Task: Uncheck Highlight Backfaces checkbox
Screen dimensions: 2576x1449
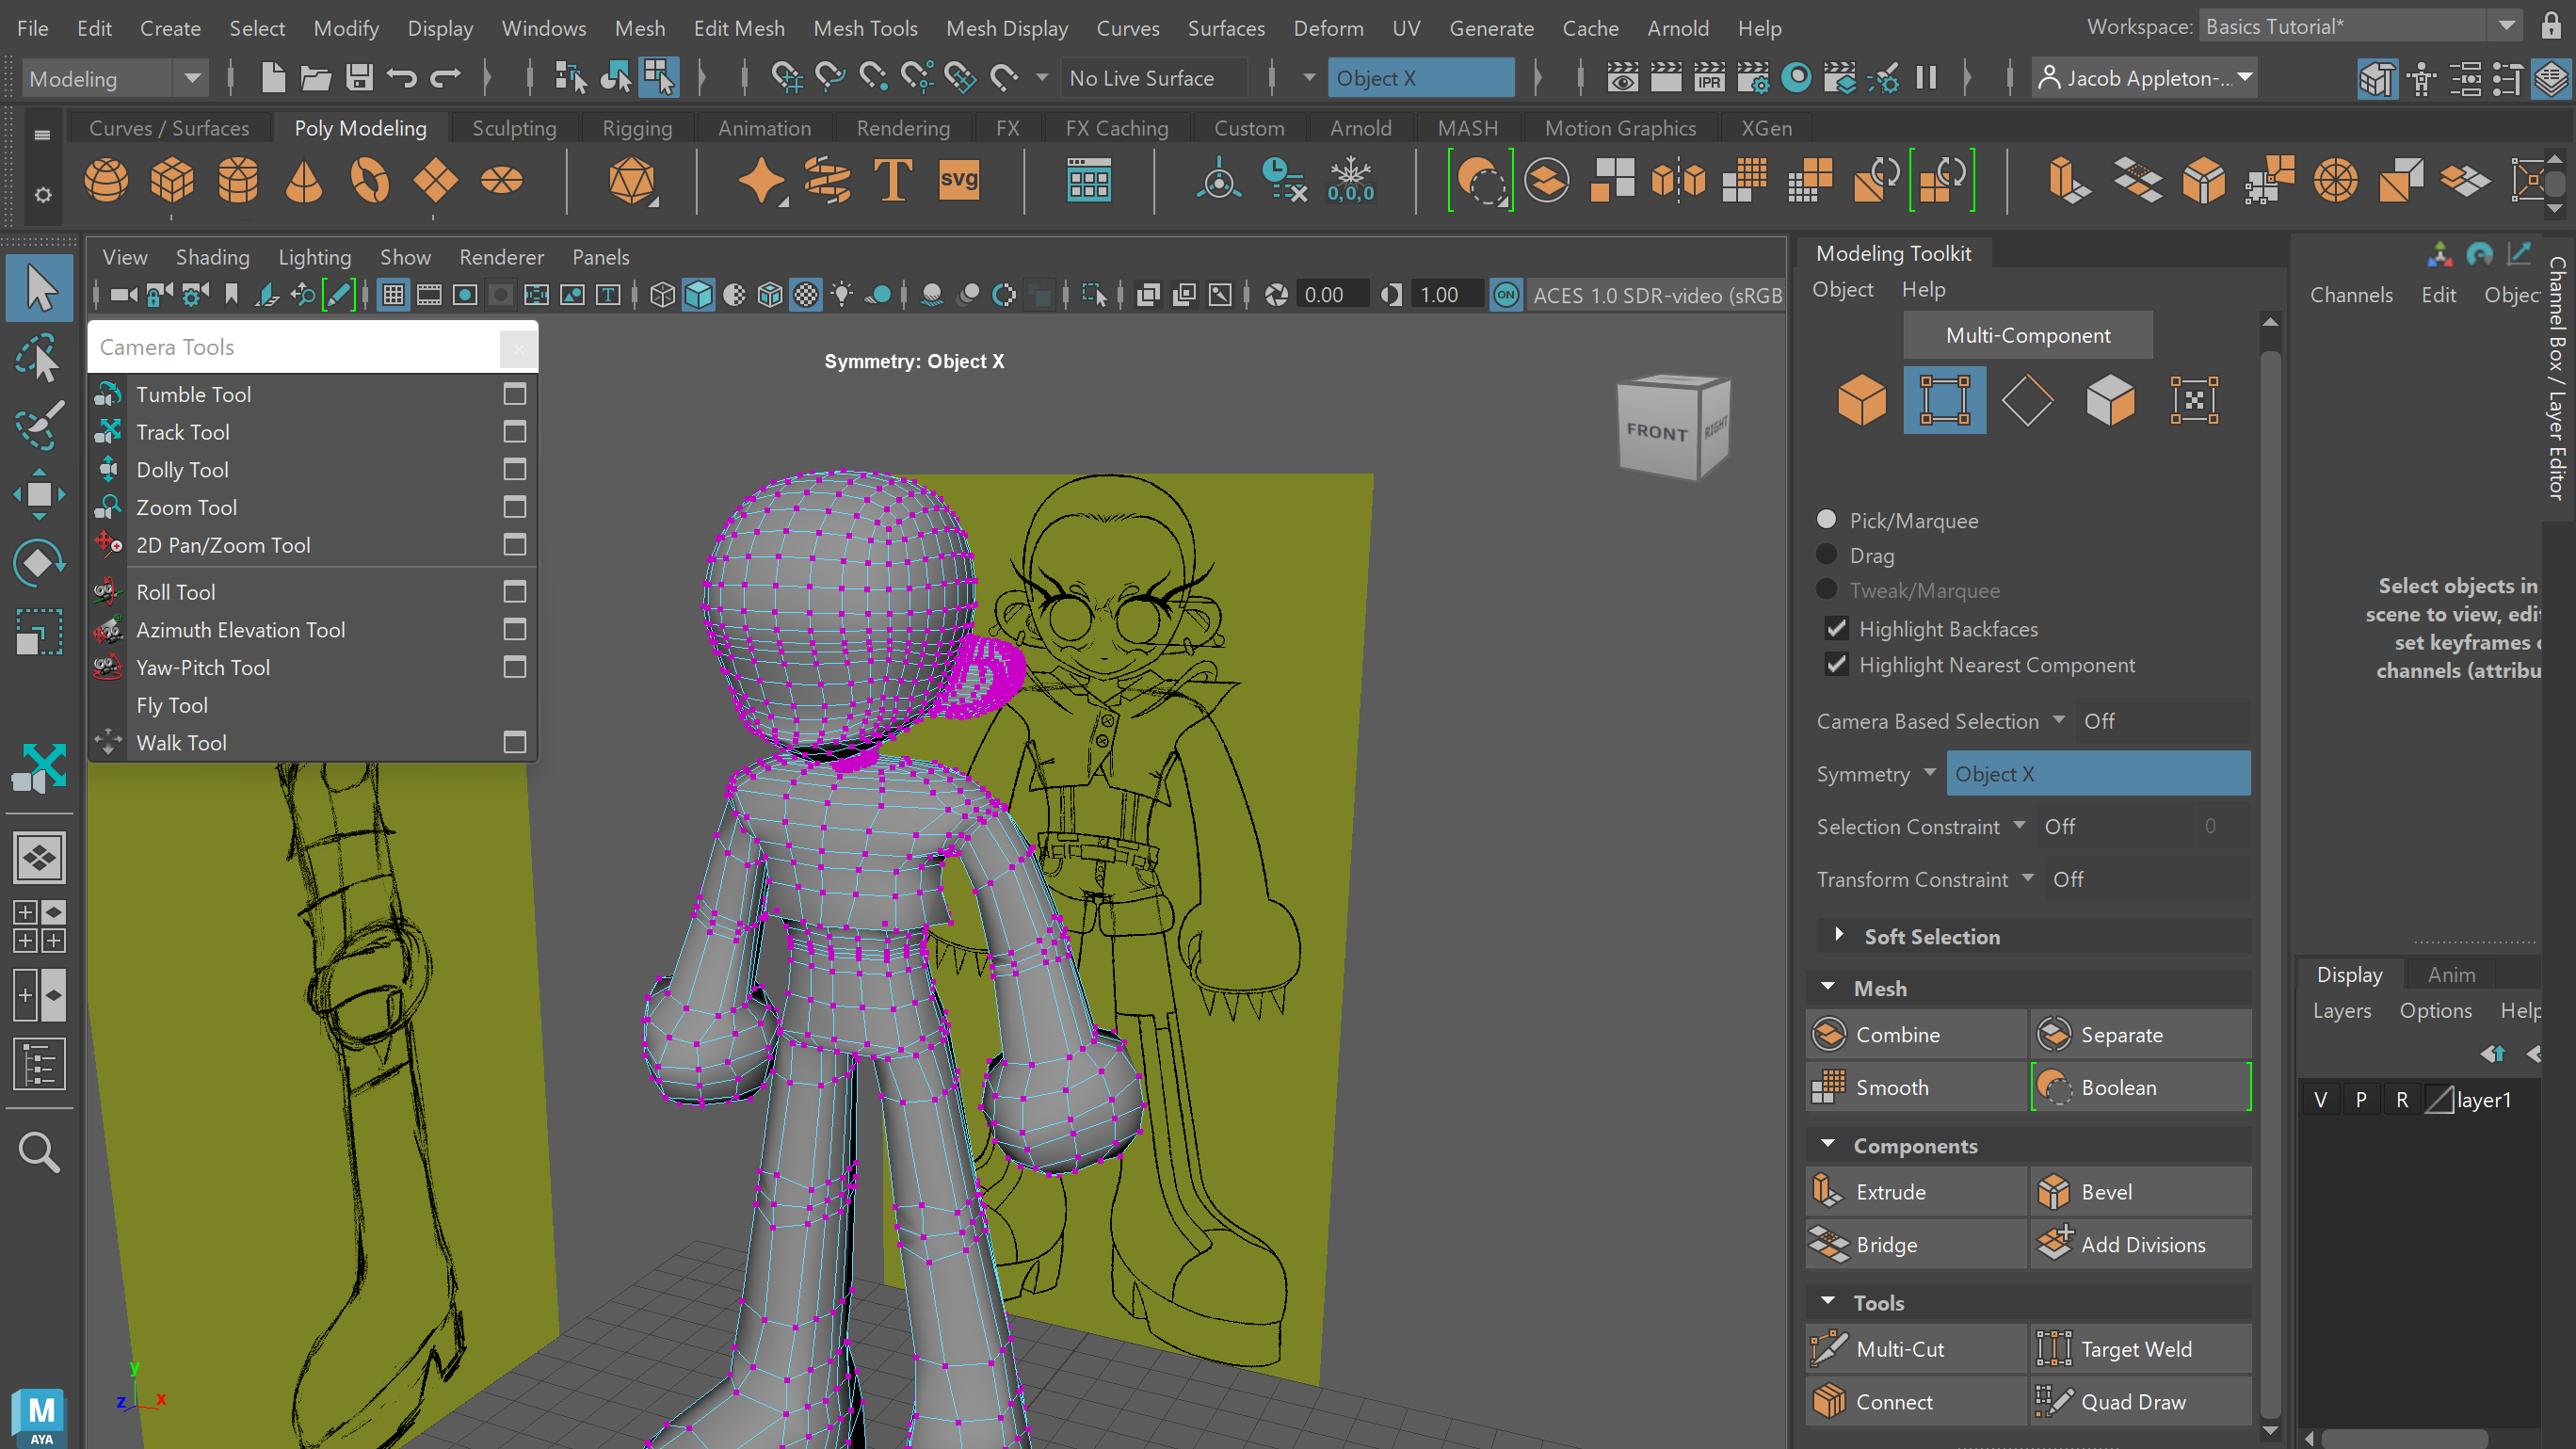Action: (x=1836, y=629)
